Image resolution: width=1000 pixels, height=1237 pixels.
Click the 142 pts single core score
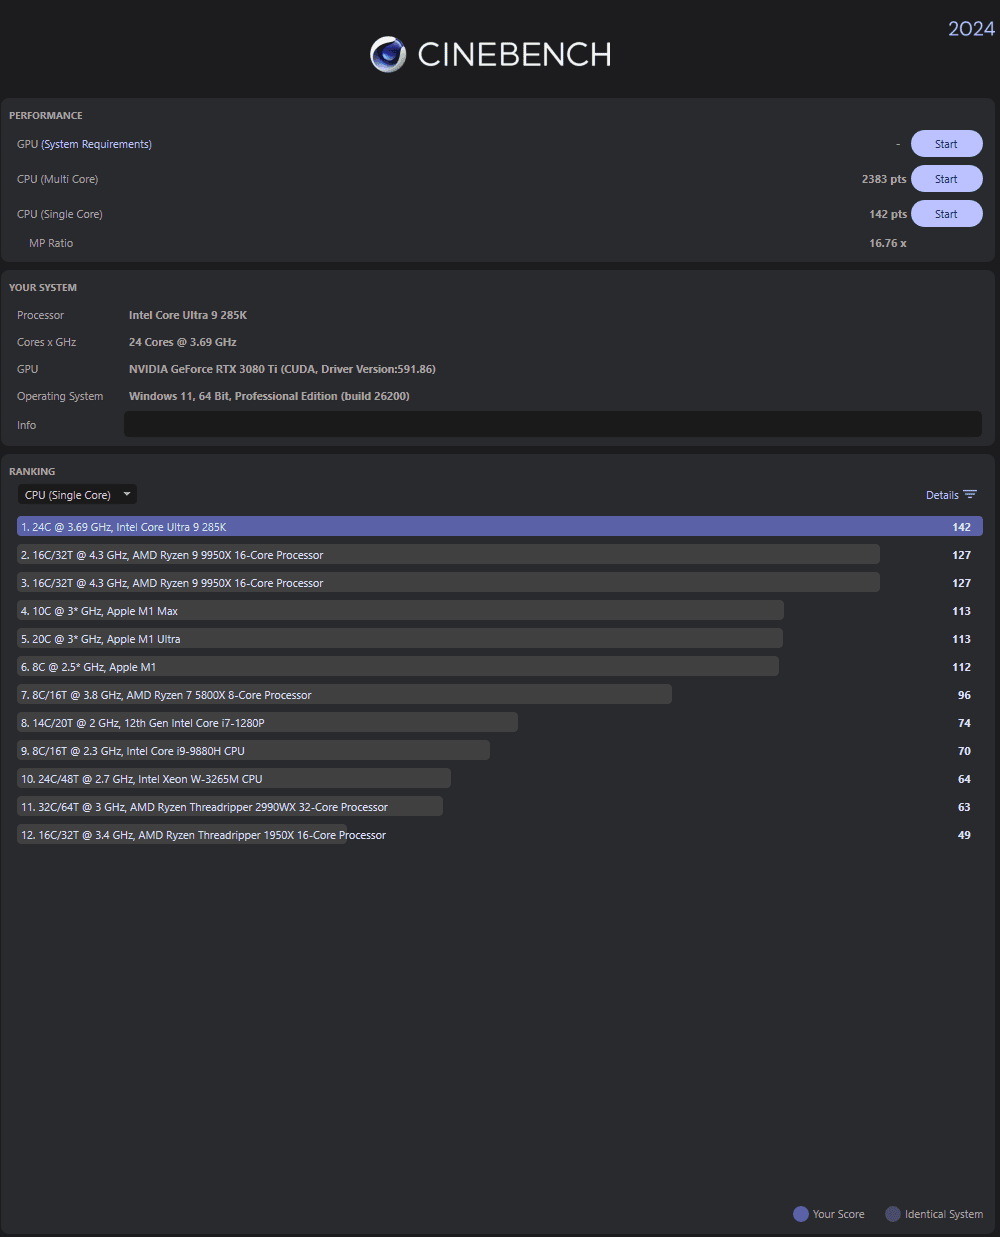[888, 214]
